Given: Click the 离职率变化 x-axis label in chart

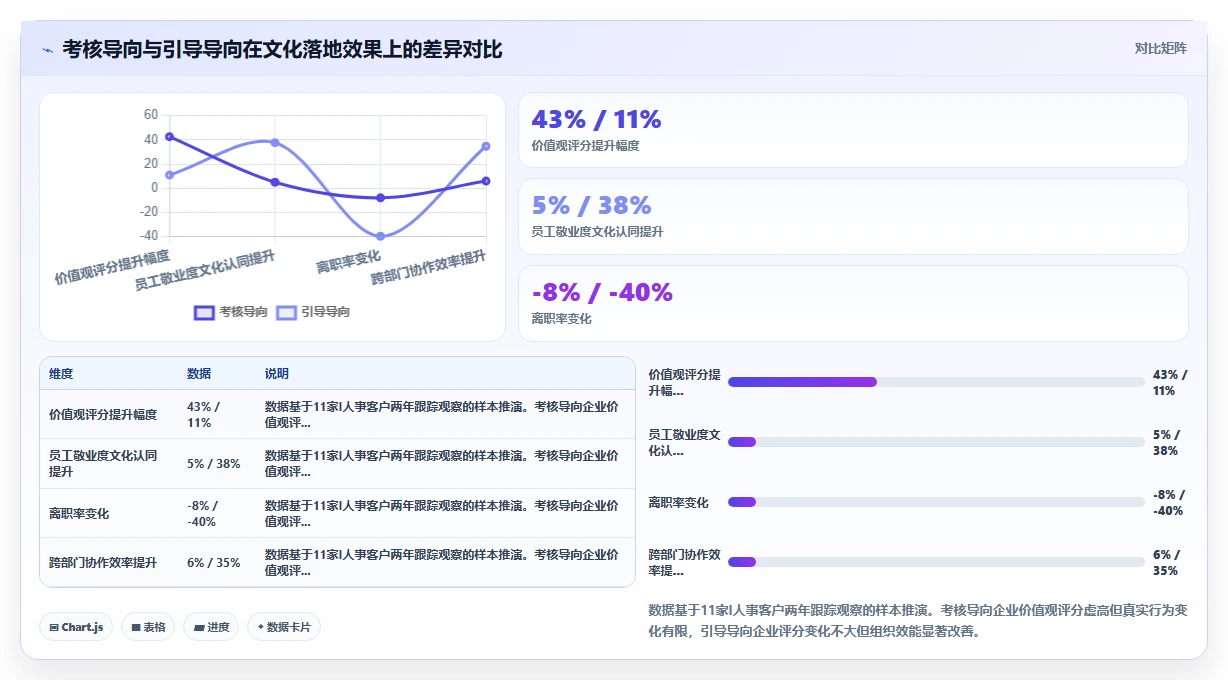Looking at the screenshot, I should [348, 263].
